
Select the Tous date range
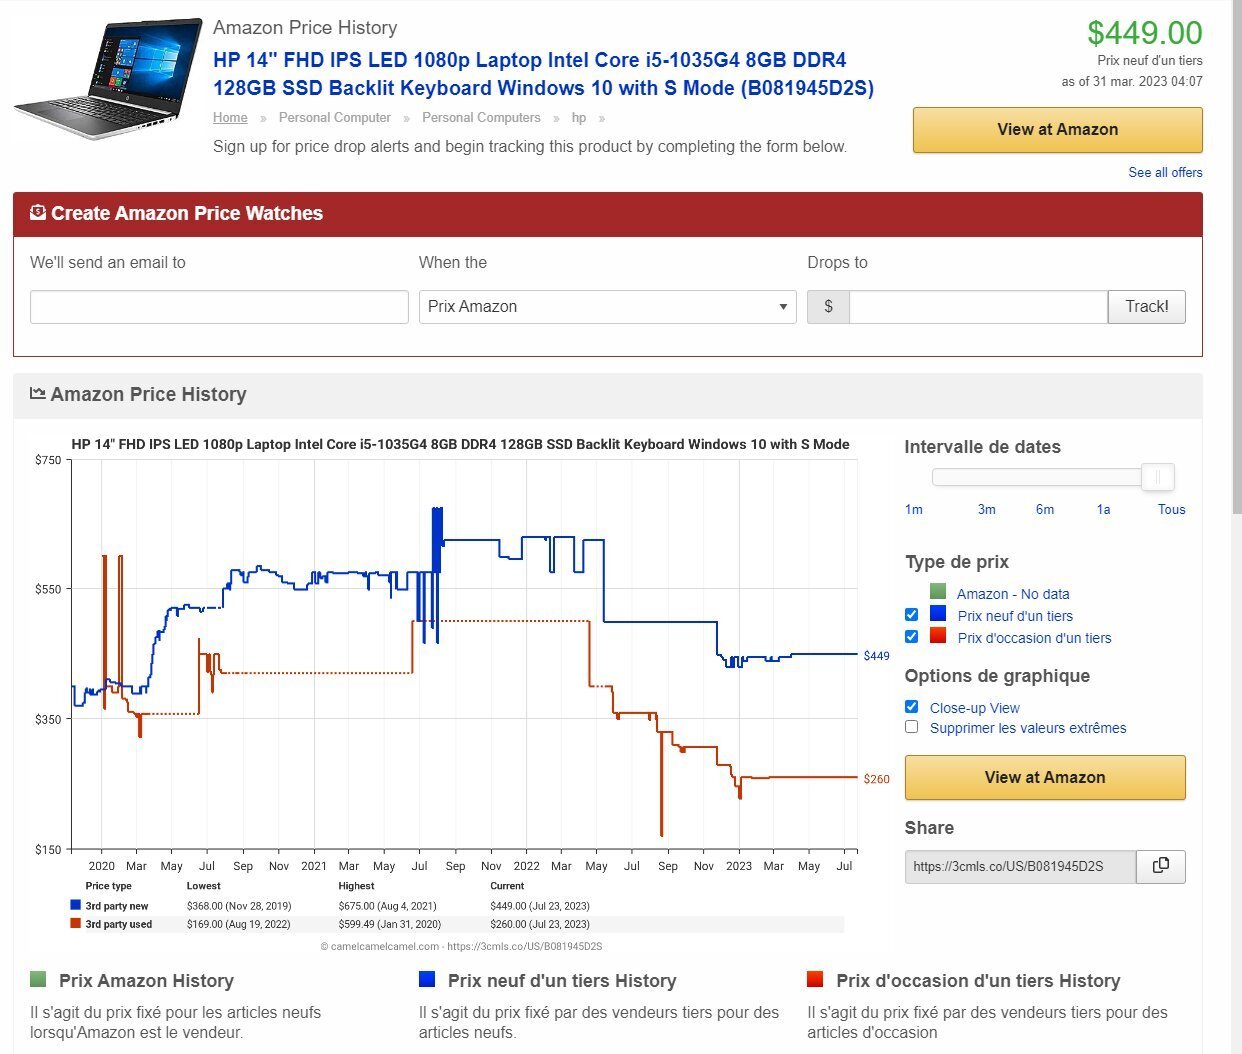[x=1171, y=509]
